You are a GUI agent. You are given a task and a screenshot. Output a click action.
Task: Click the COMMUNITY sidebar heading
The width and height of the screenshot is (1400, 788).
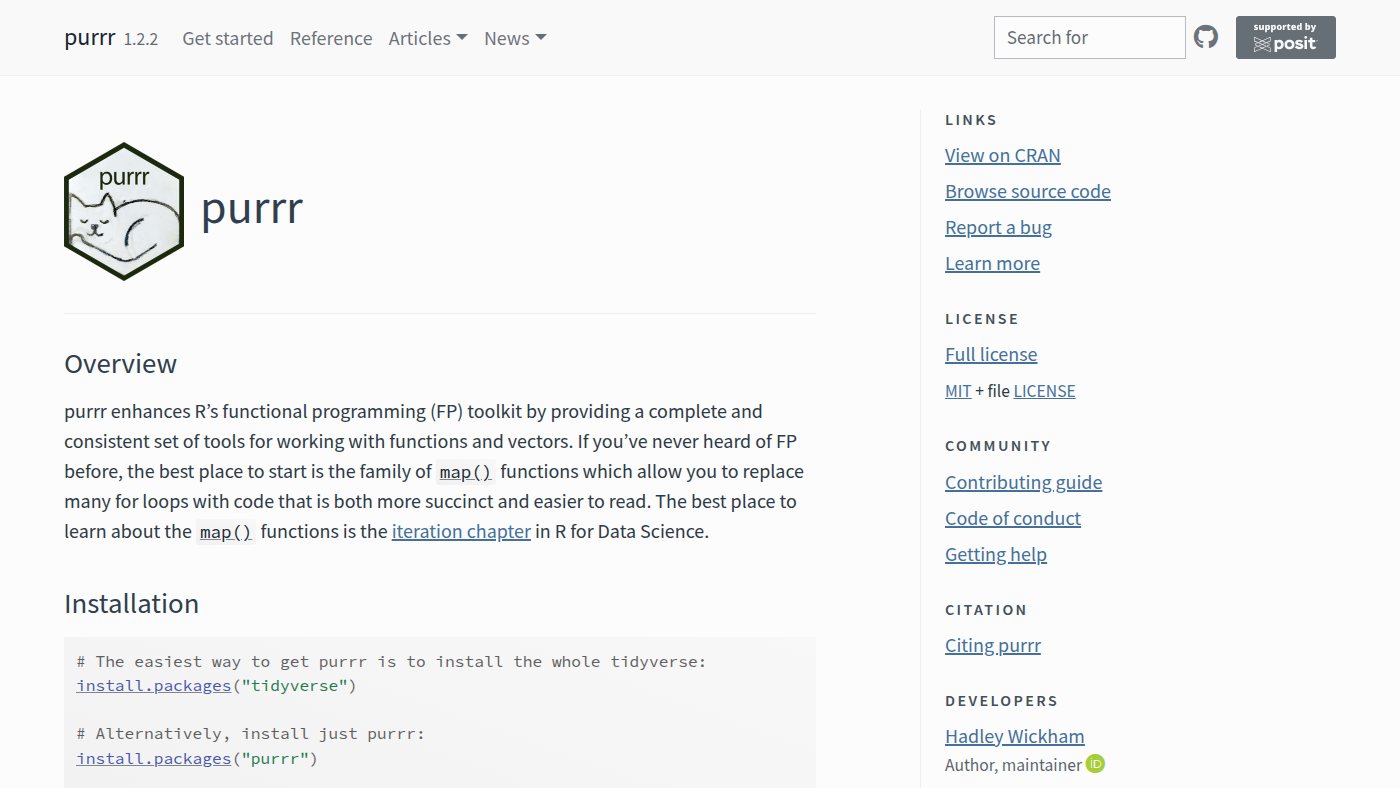tap(998, 446)
